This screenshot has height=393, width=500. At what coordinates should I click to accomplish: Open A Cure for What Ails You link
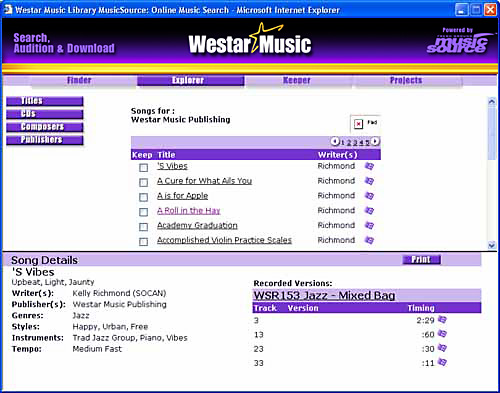click(204, 181)
